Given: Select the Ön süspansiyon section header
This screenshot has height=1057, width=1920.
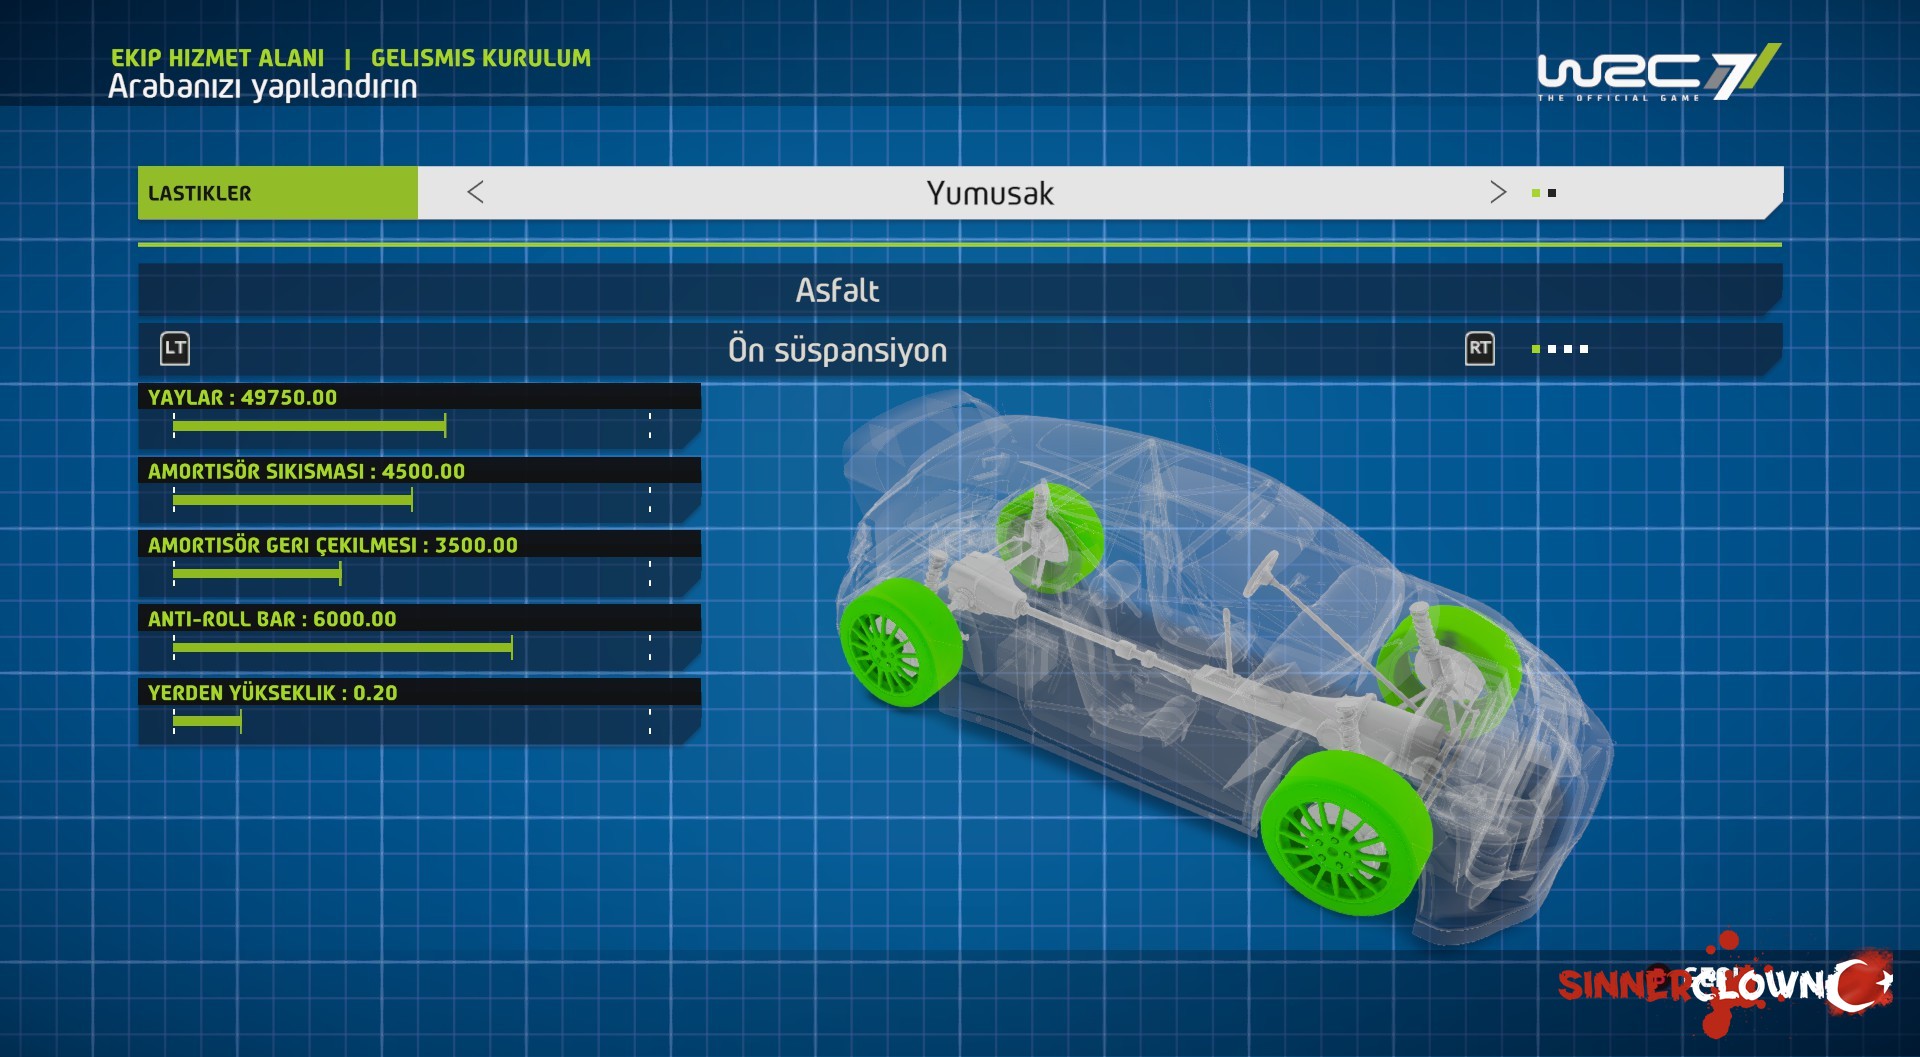Looking at the screenshot, I should pyautogui.click(x=837, y=350).
